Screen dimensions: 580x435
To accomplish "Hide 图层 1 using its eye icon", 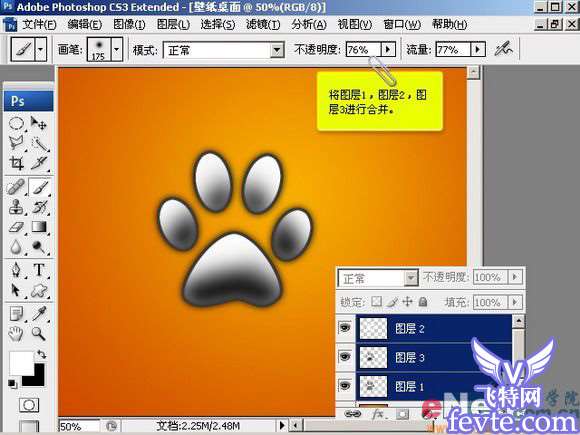I will tap(345, 386).
